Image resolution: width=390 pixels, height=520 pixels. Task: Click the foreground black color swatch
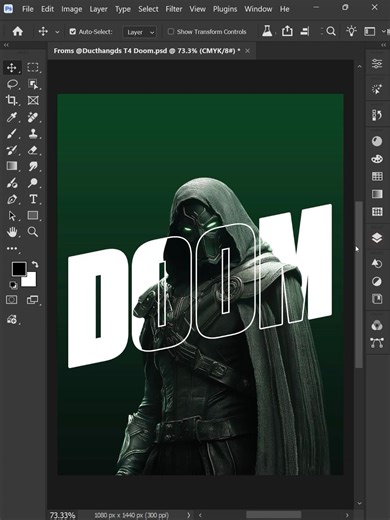point(19,268)
